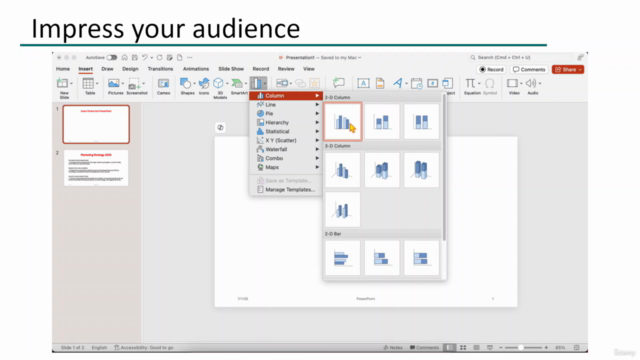This screenshot has width=640, height=360.
Task: Click Accessibility: Good to go status
Action: [144, 348]
